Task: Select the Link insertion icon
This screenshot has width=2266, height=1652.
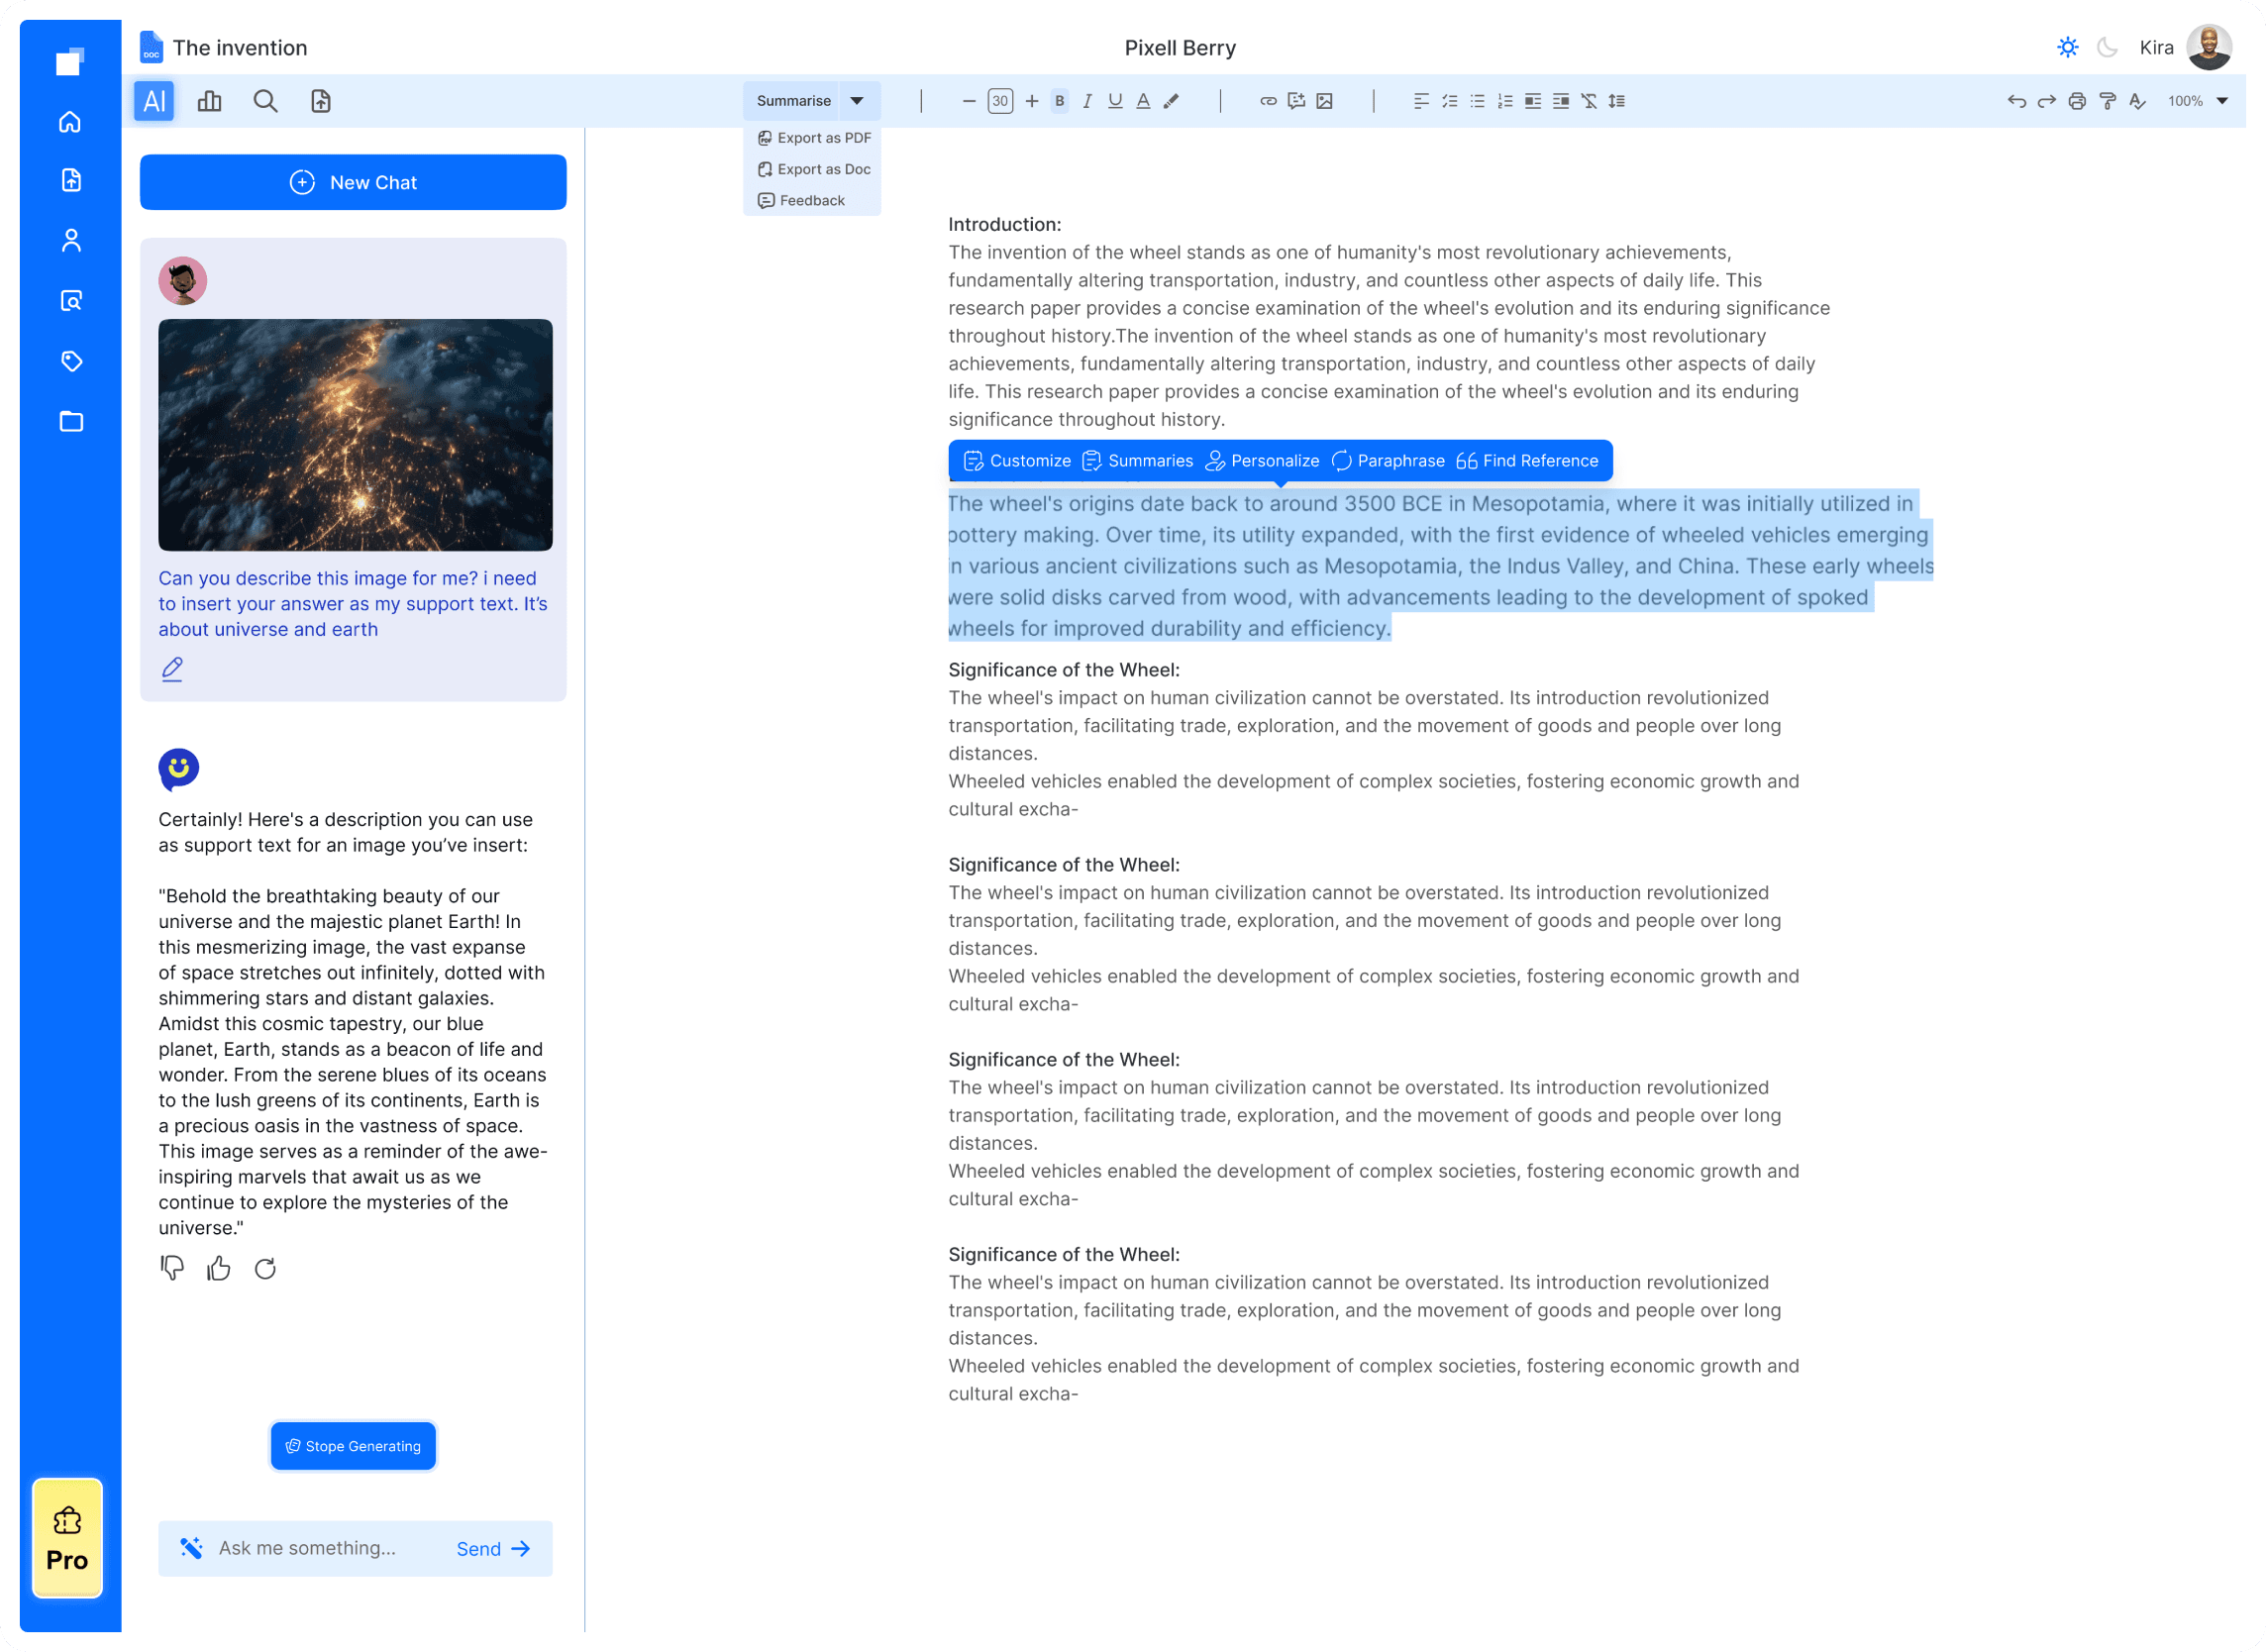Action: [1267, 100]
